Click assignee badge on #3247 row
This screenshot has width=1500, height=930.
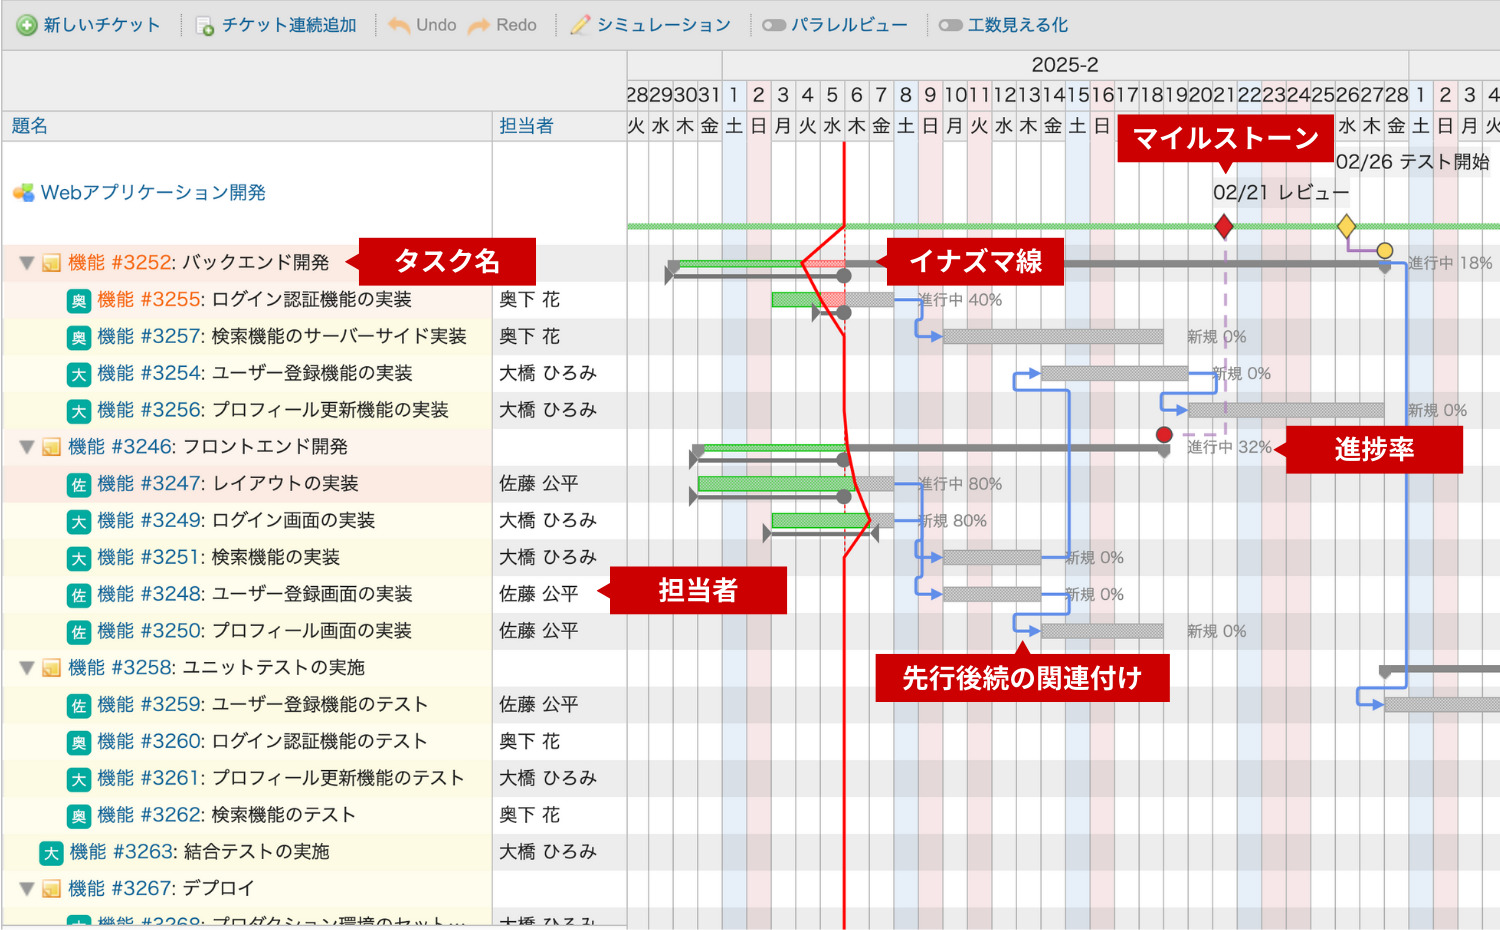[x=79, y=485]
